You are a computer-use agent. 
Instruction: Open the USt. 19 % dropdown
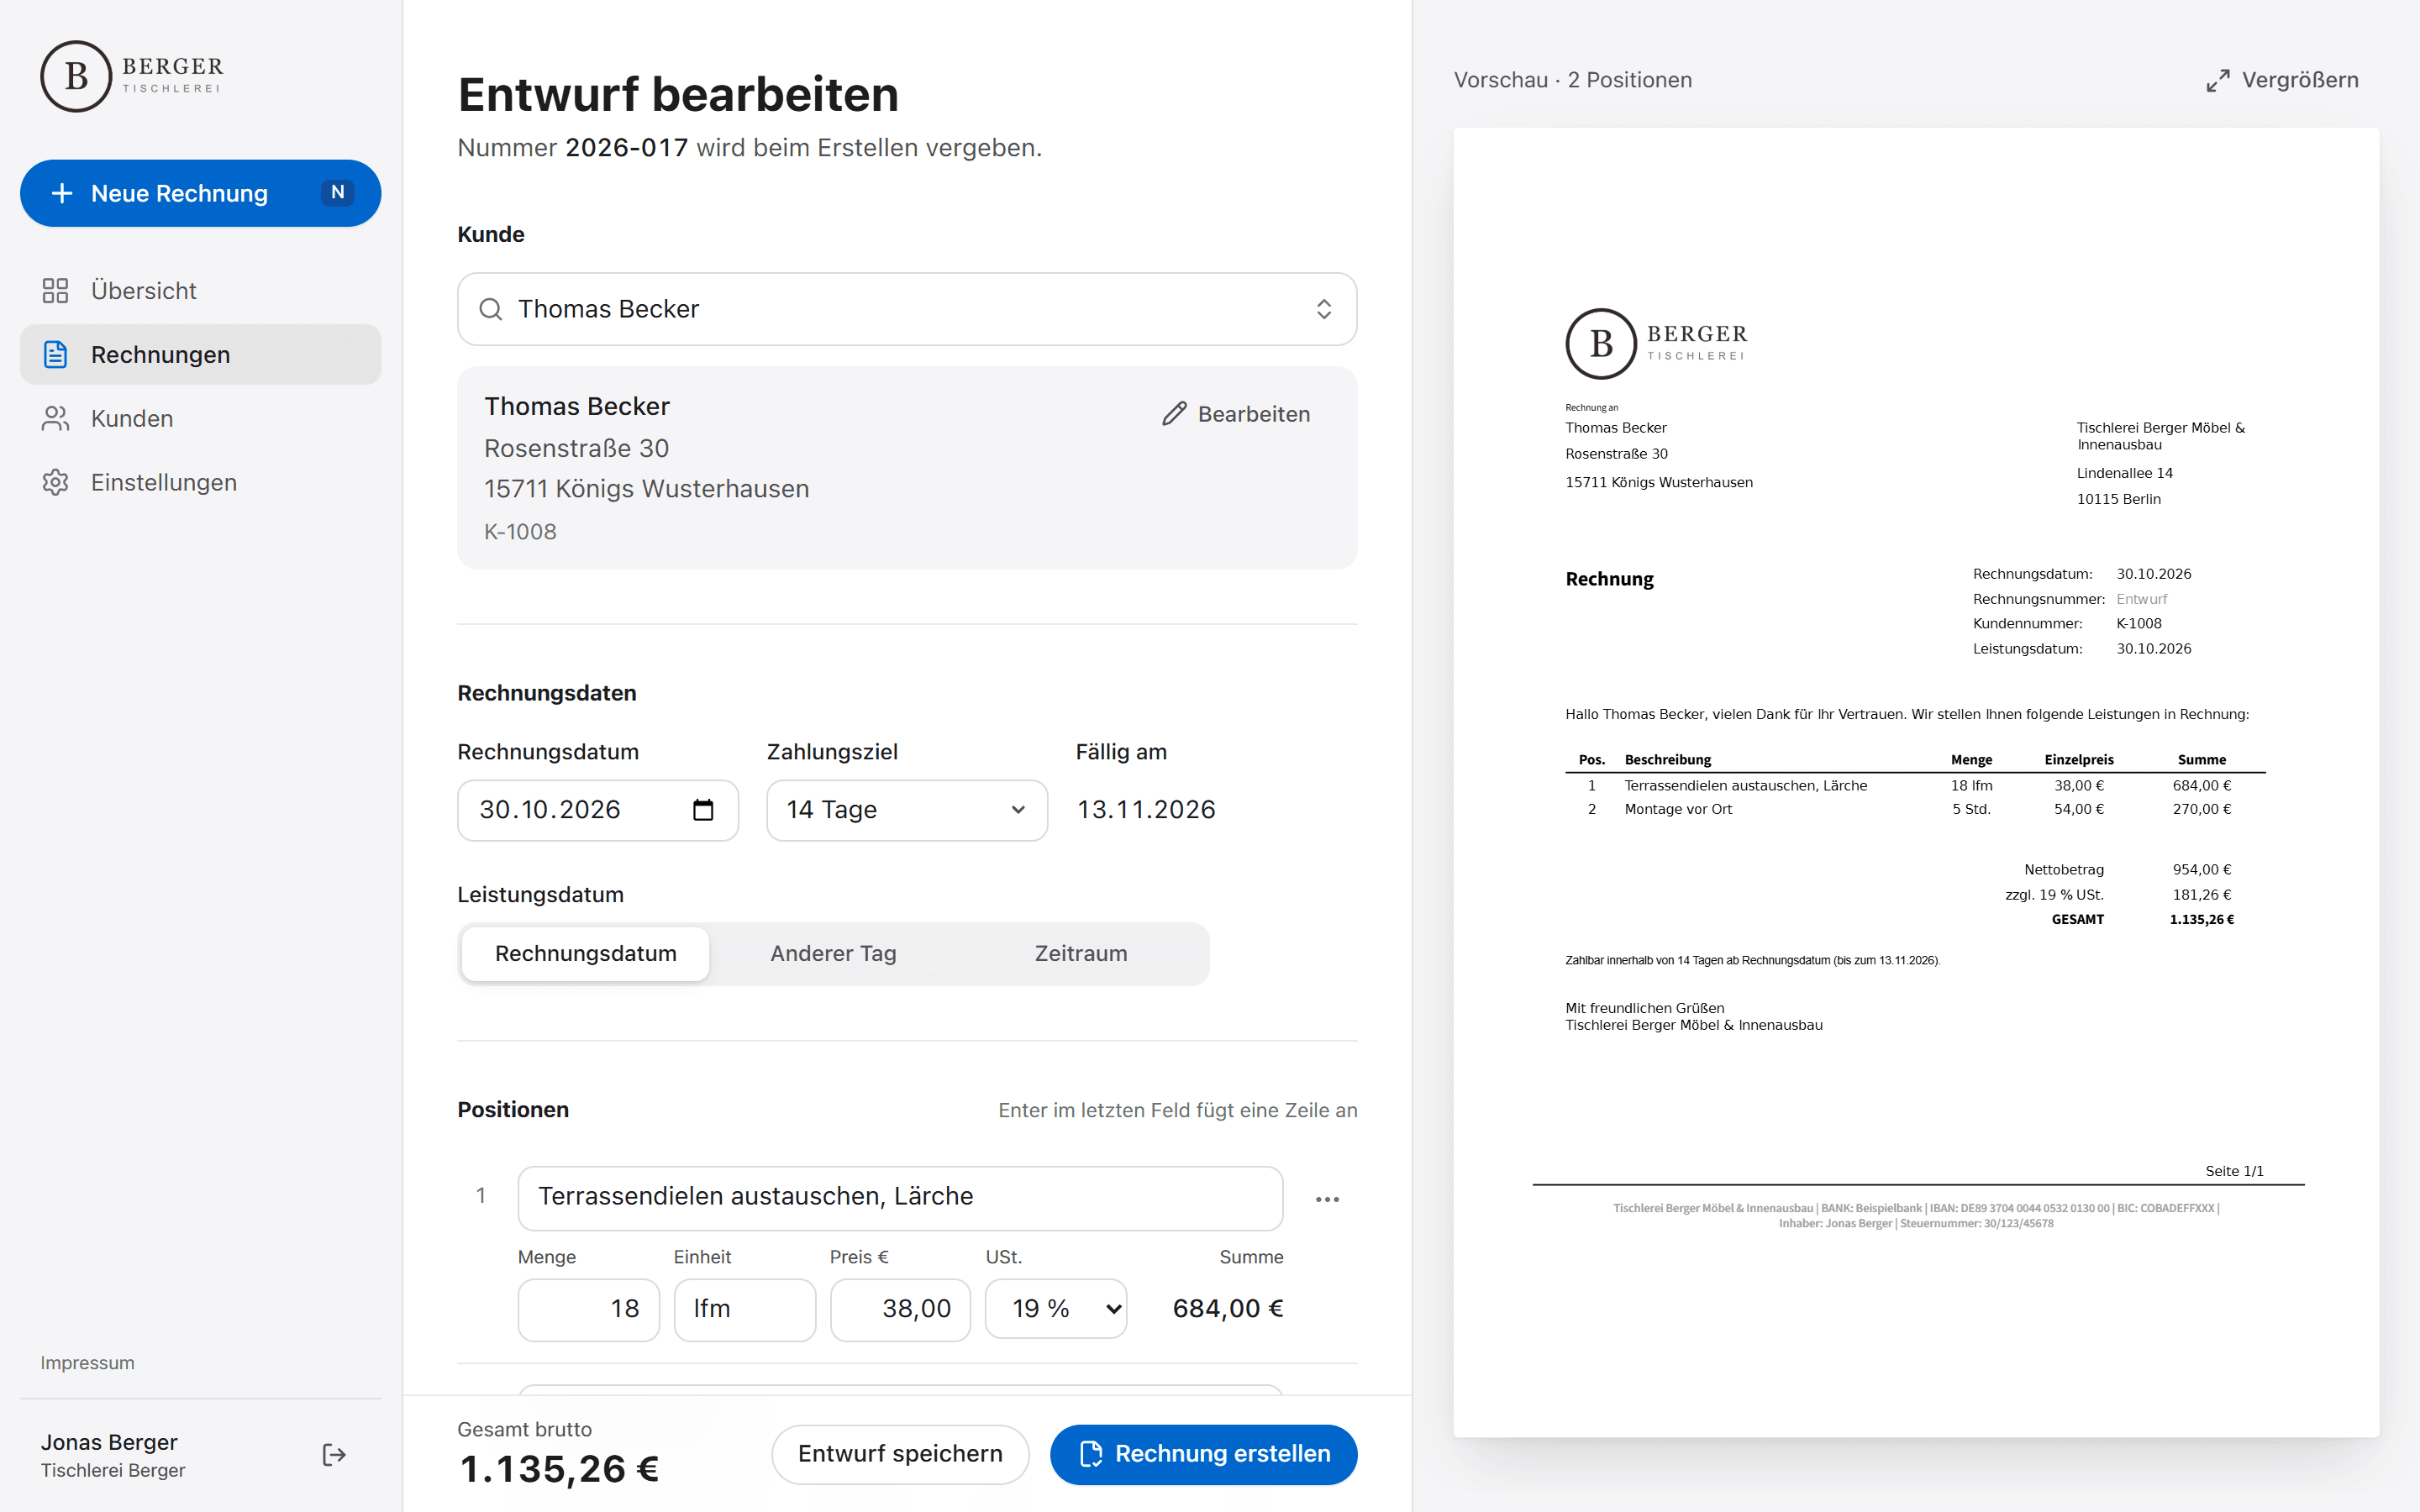[1056, 1309]
